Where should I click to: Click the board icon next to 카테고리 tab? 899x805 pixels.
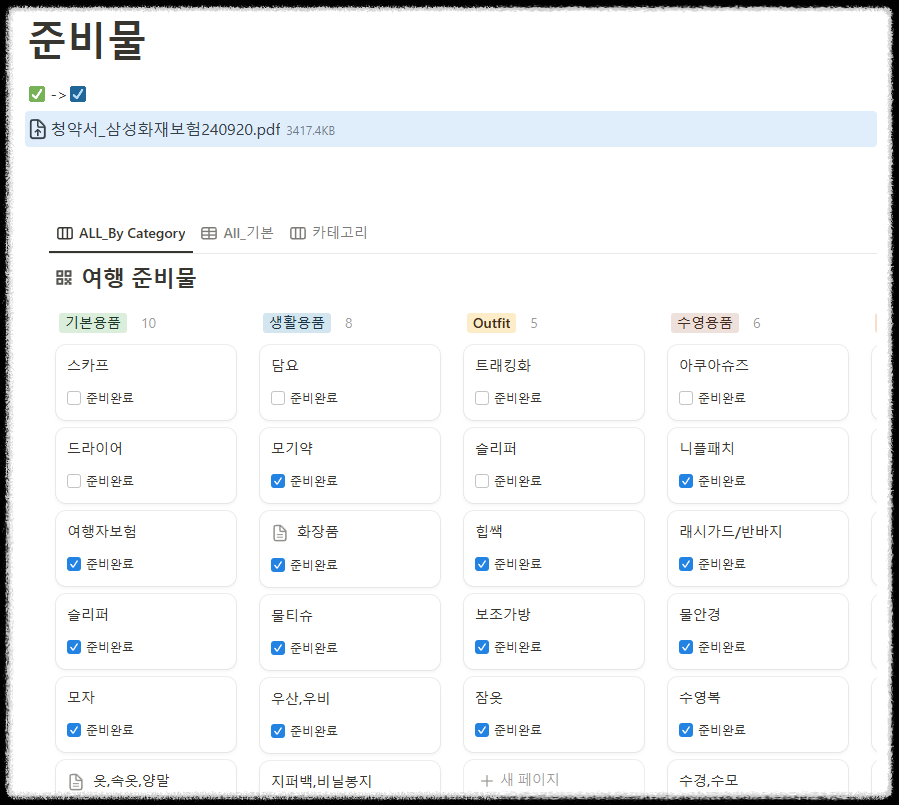(296, 233)
